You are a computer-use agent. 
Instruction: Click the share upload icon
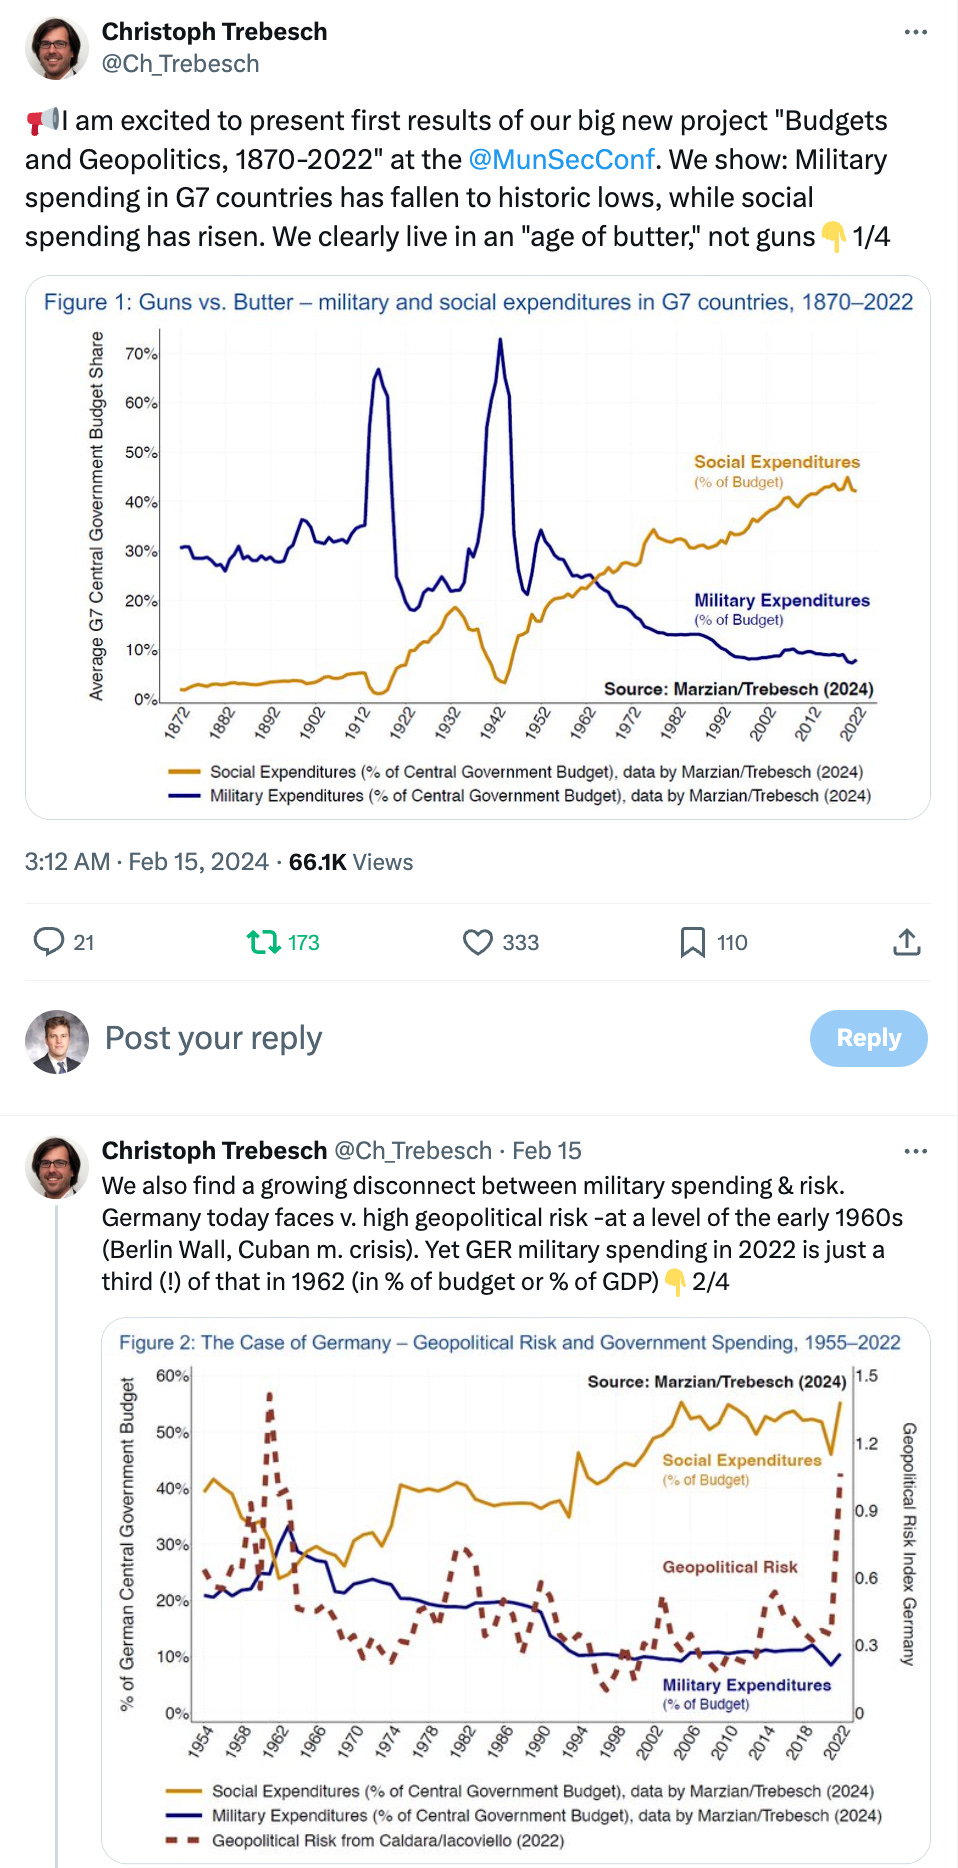coord(906,942)
